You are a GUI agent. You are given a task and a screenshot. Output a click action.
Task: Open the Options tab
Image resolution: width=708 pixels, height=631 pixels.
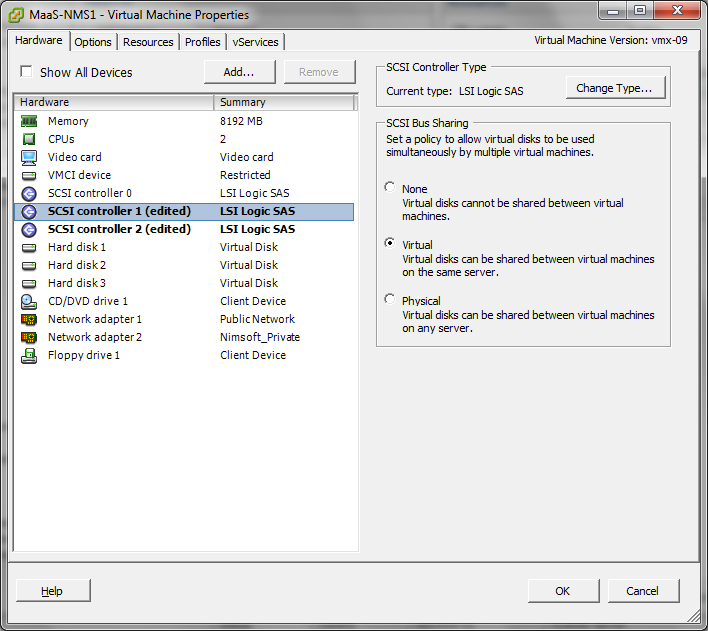(x=93, y=42)
